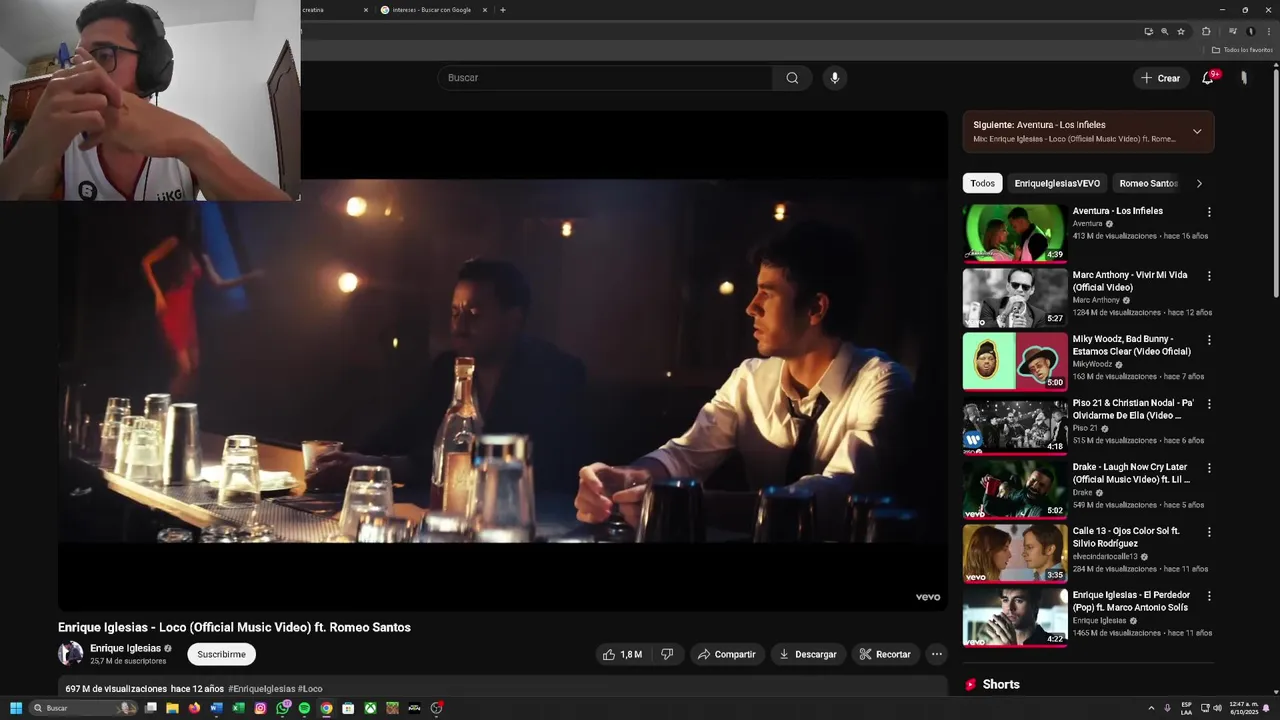1280x720 pixels.
Task: Click the #Loco hashtag
Action: click(310, 689)
